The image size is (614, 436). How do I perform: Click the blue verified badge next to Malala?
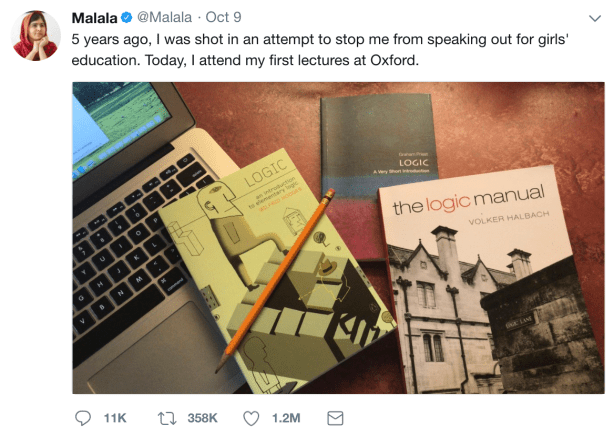click(128, 18)
